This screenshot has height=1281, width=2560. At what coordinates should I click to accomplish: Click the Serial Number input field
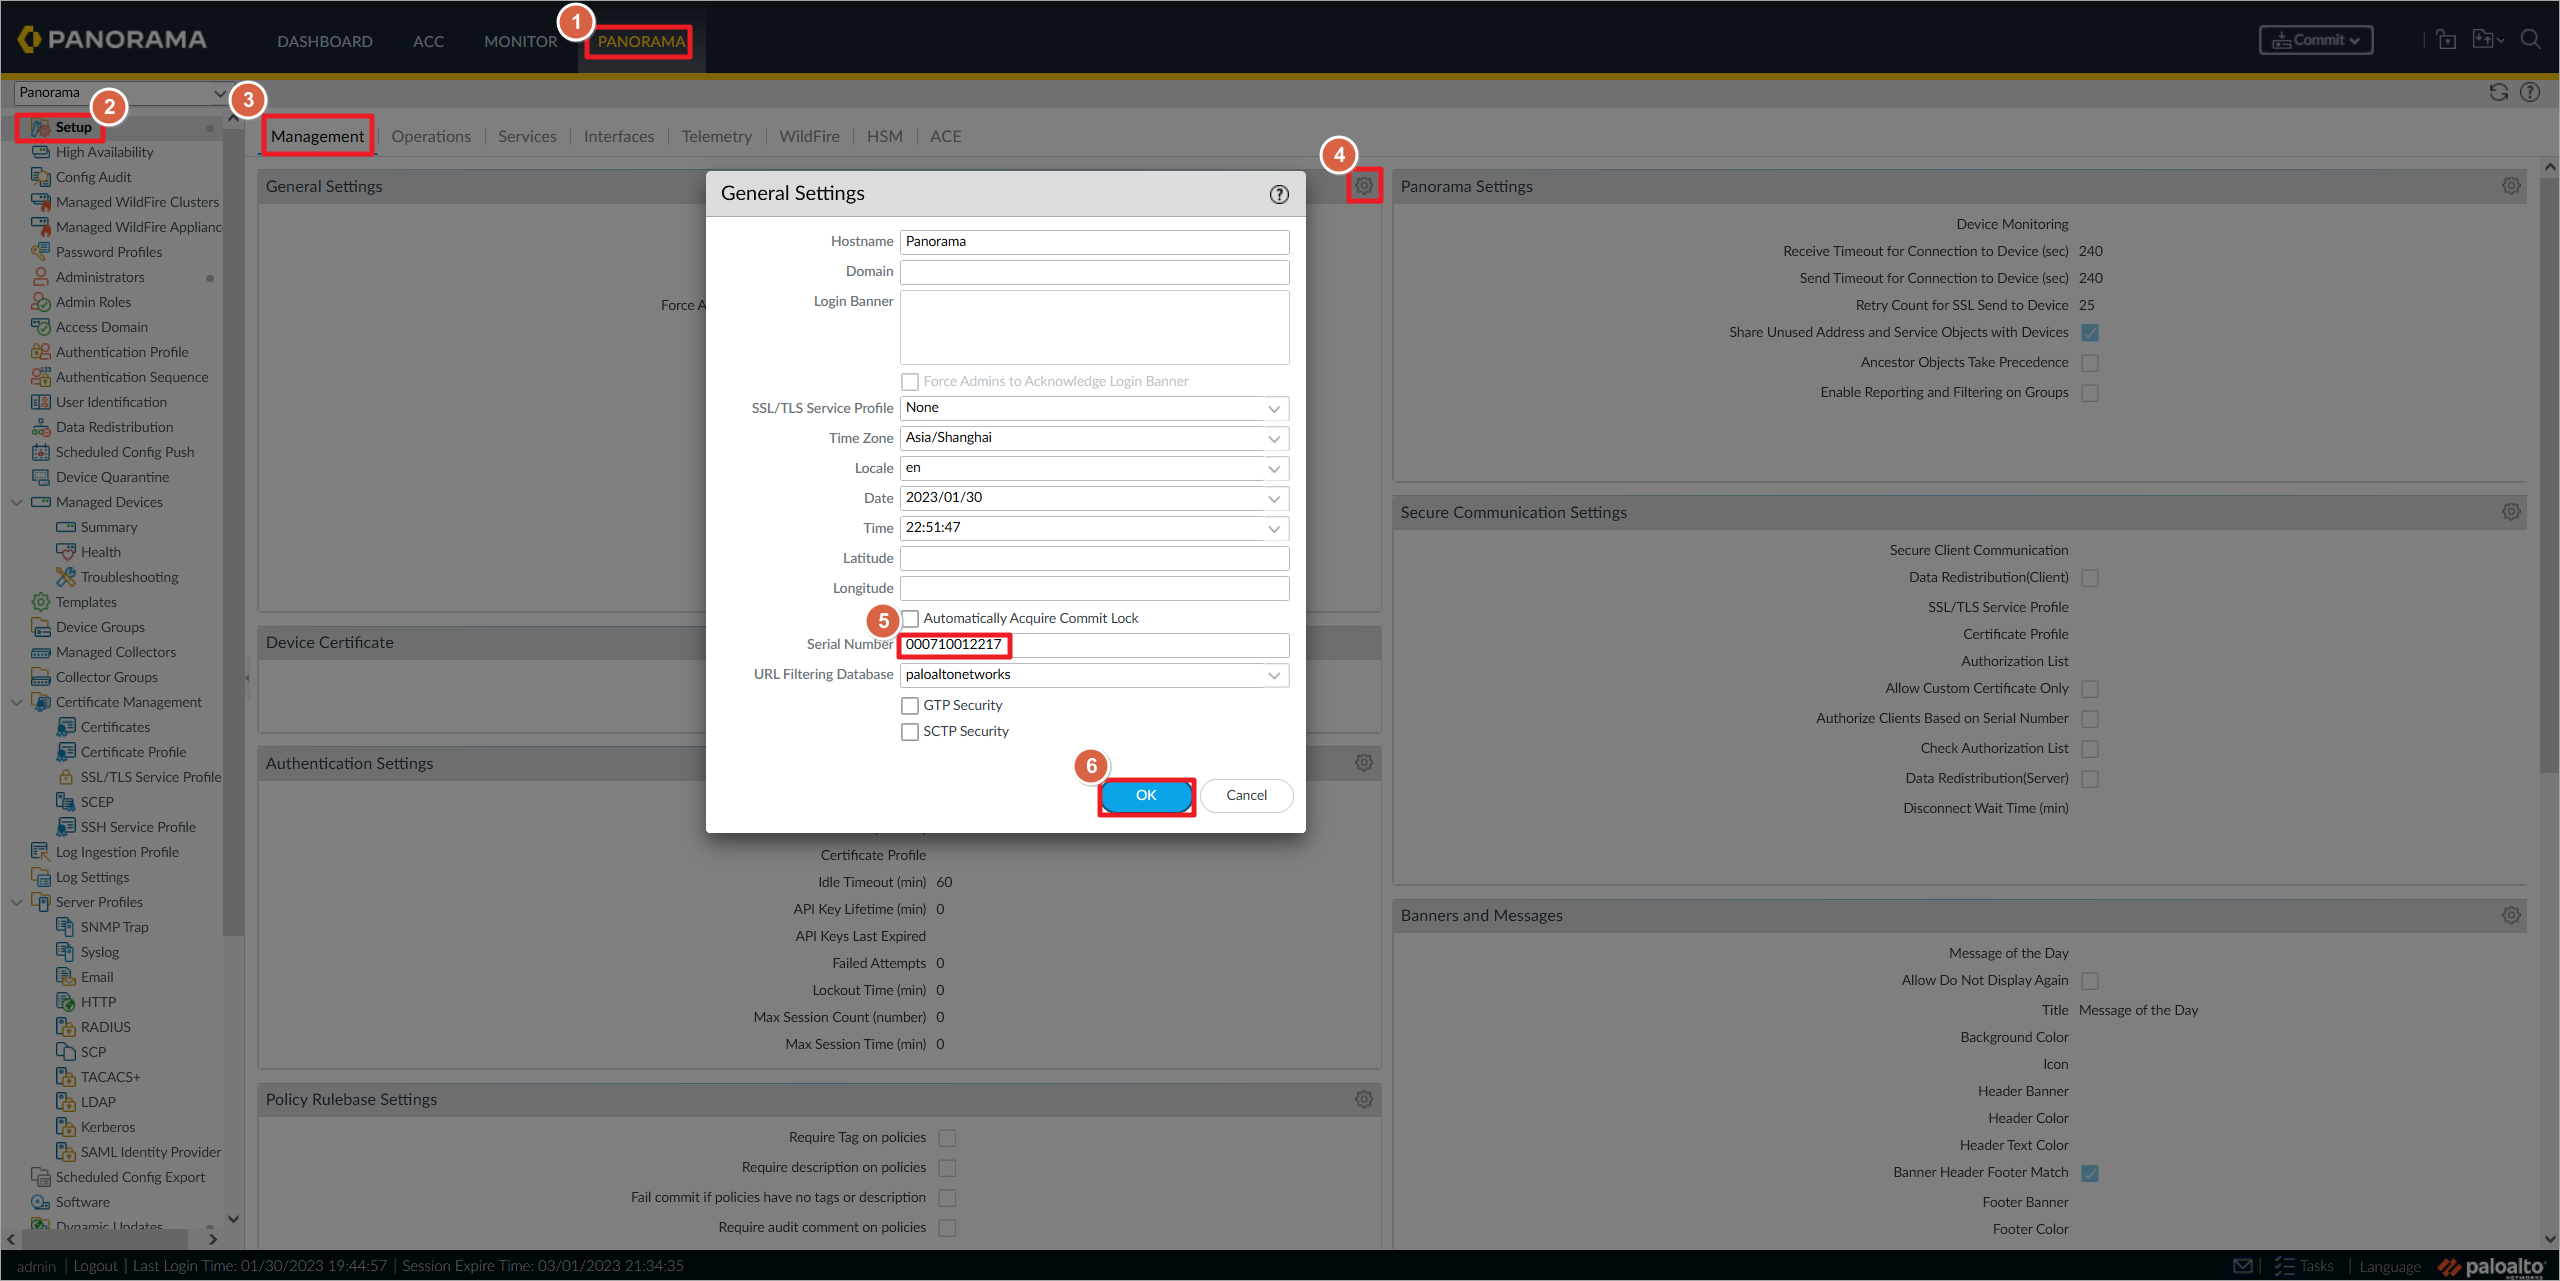(x=1094, y=645)
